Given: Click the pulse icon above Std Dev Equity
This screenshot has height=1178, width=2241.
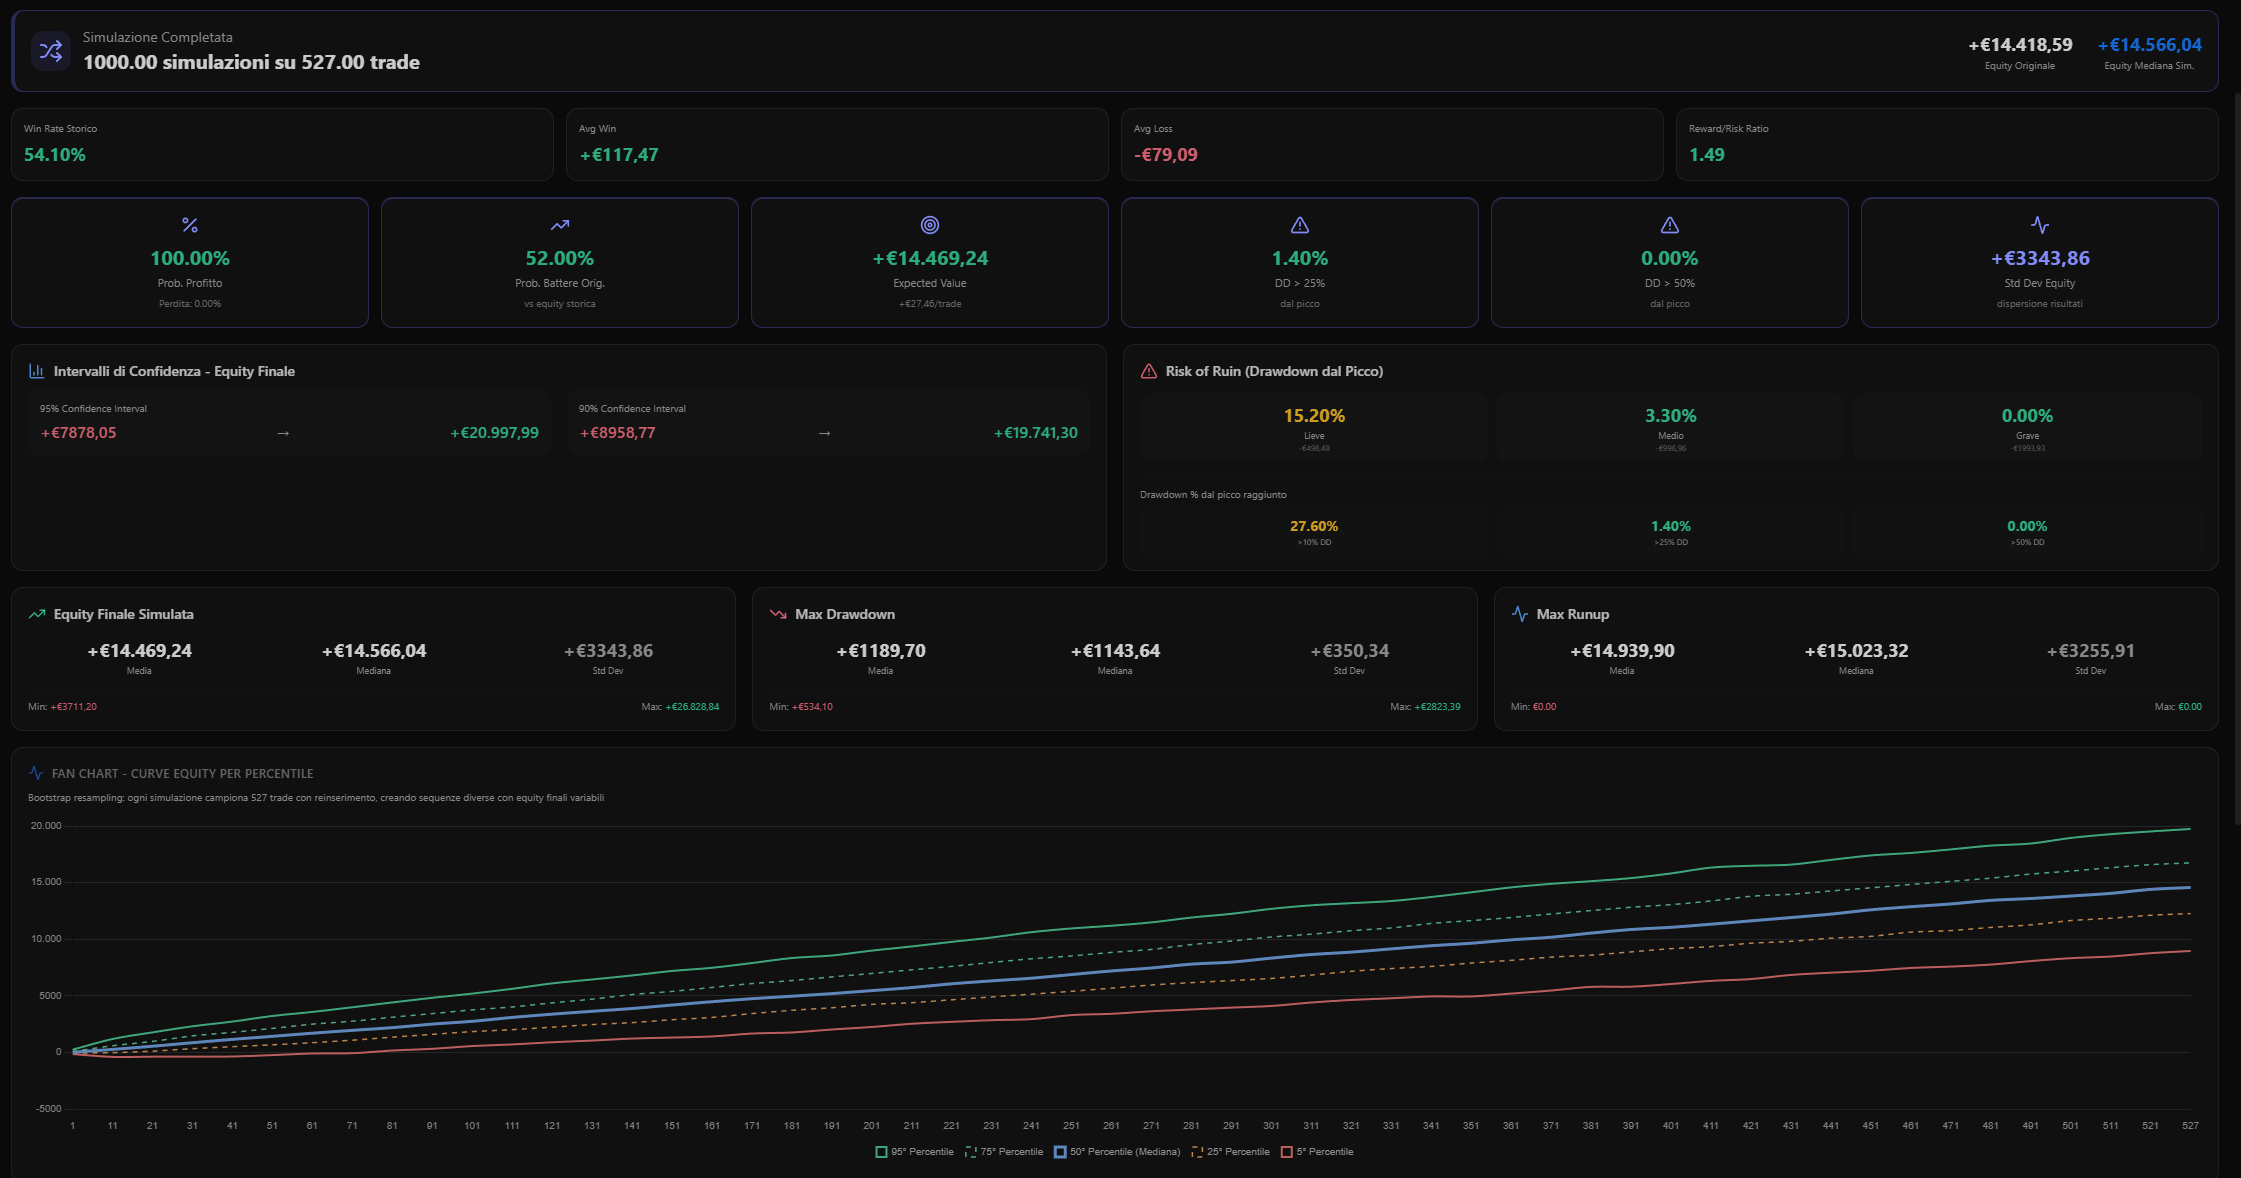Looking at the screenshot, I should click(2040, 225).
